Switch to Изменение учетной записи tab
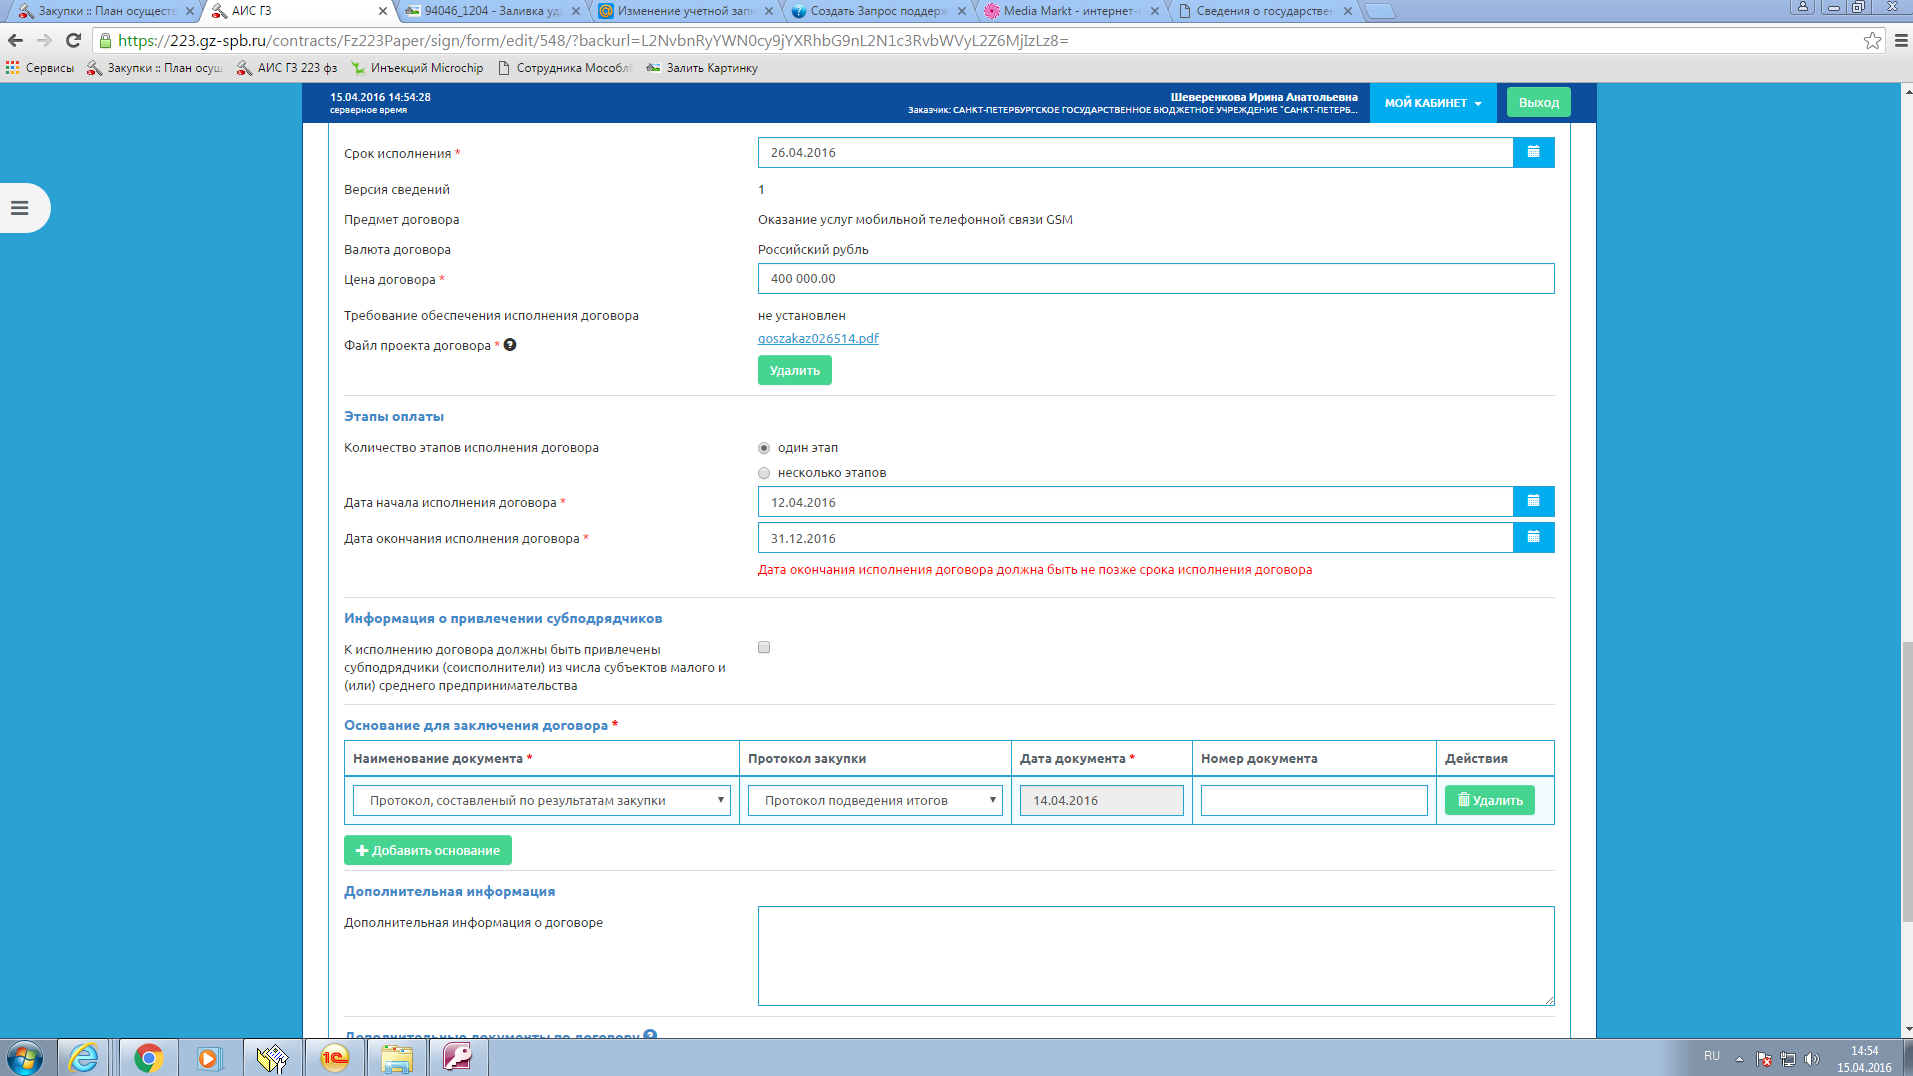The image size is (1913, 1076). pyautogui.click(x=685, y=11)
